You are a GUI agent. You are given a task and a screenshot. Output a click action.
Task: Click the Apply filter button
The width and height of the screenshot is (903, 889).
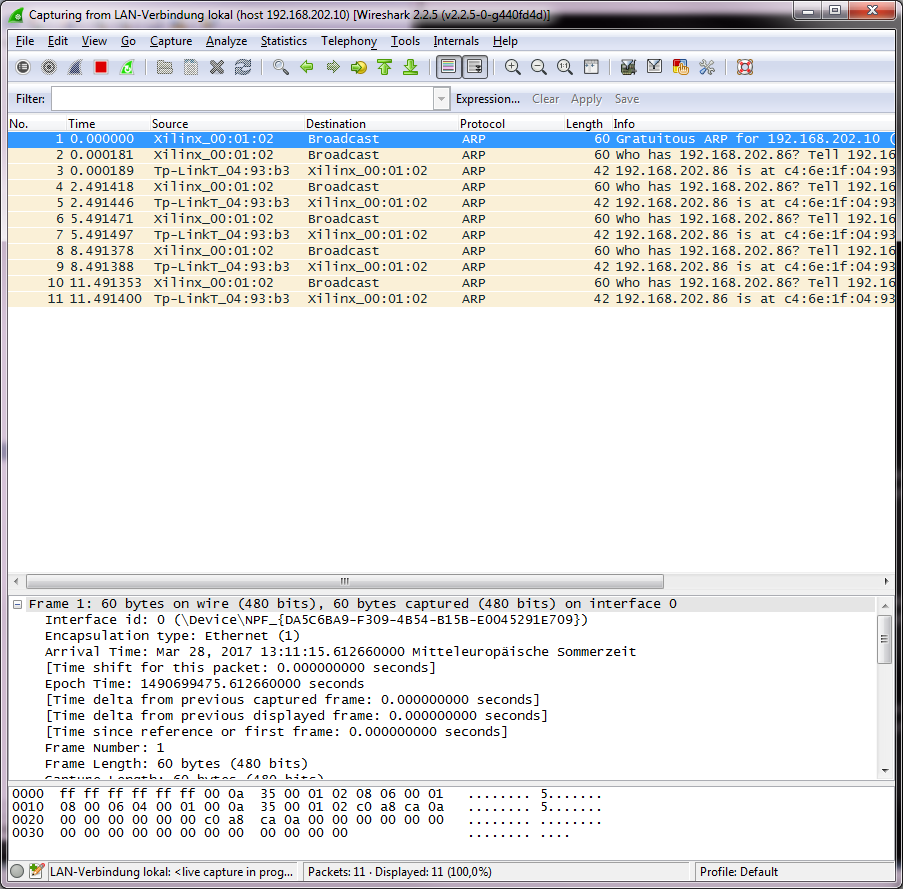[x=586, y=99]
